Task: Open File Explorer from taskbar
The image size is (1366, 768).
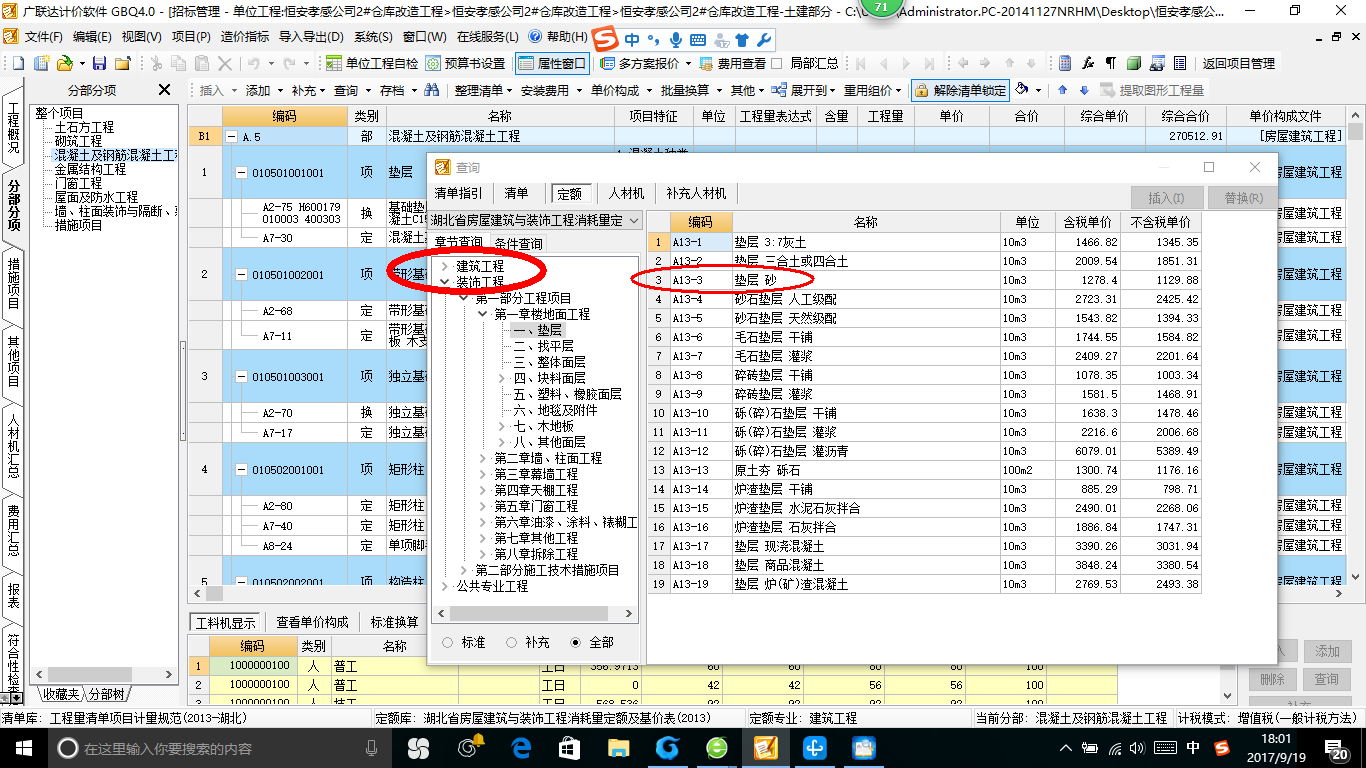Action: [x=619, y=747]
